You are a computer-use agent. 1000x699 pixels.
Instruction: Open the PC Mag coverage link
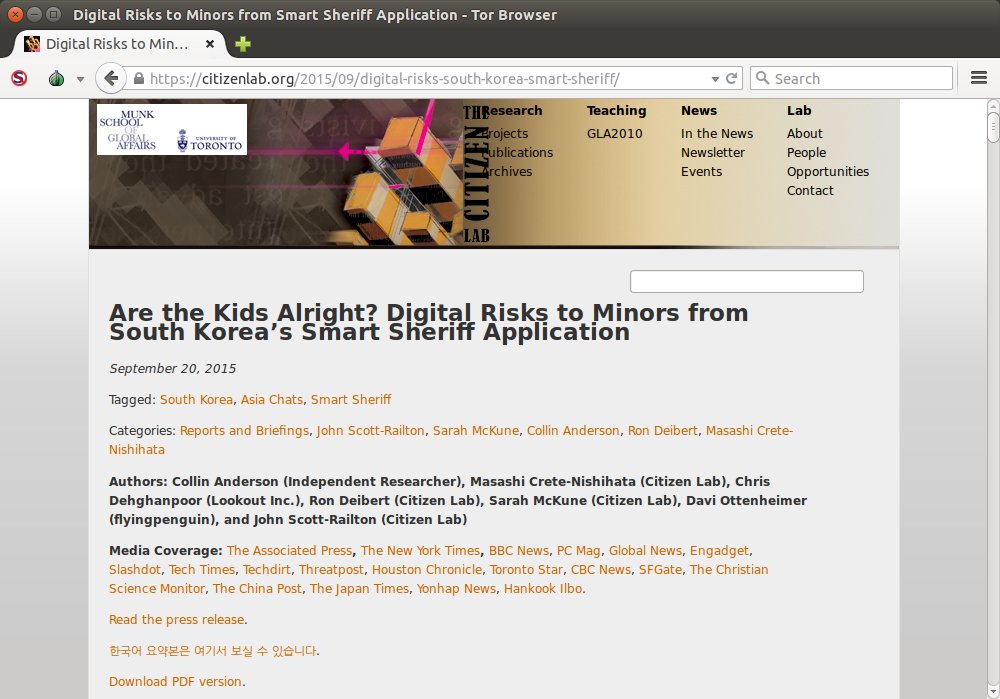578,550
